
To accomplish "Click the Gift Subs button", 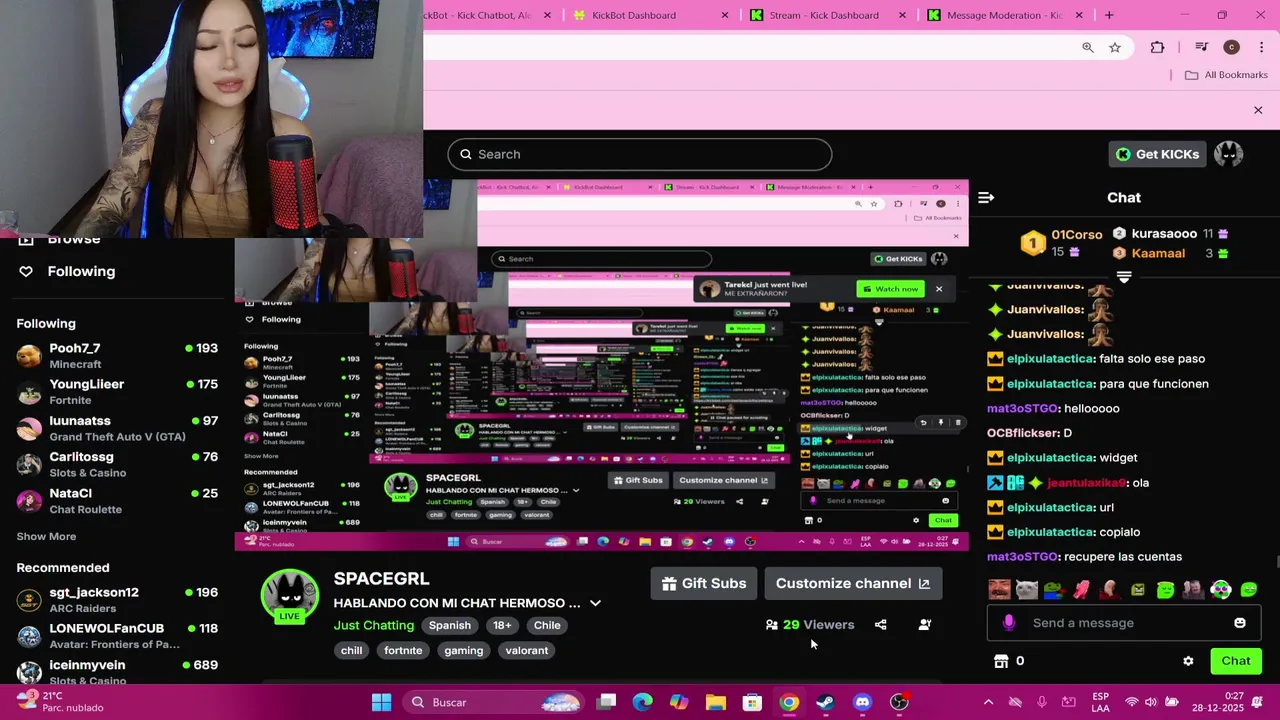I will coord(704,584).
